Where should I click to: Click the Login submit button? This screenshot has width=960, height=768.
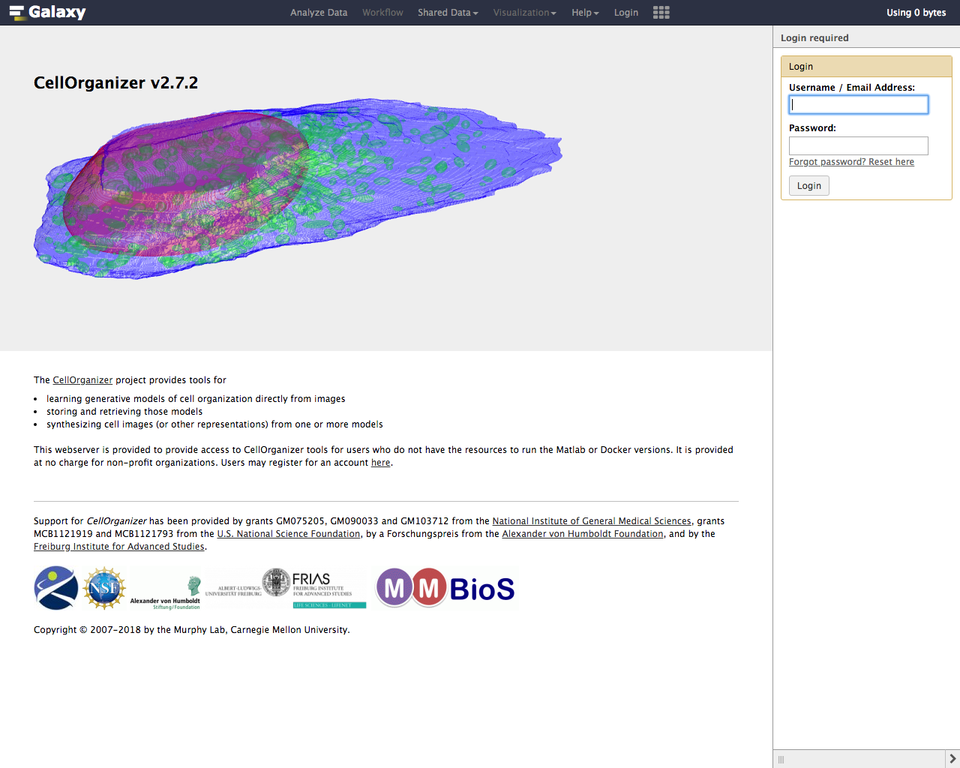(809, 186)
